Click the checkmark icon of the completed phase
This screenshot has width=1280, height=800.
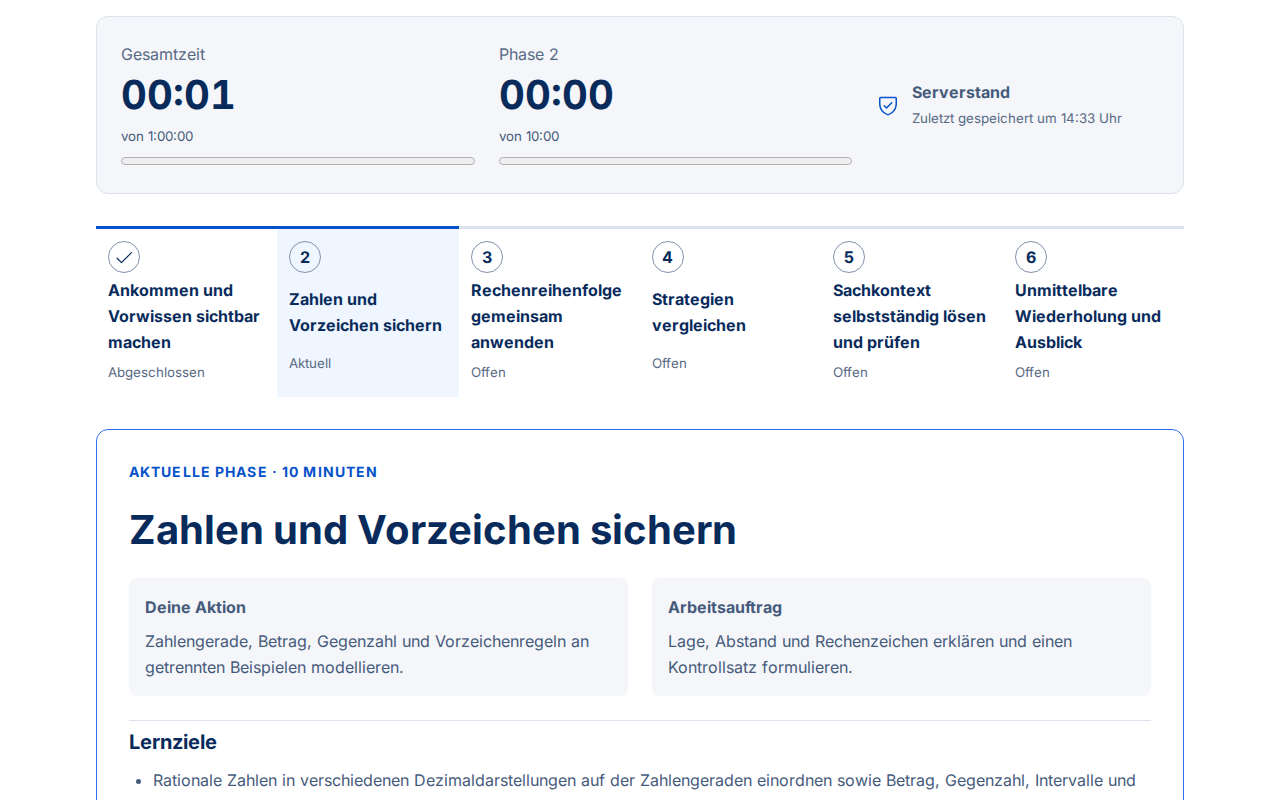click(124, 257)
